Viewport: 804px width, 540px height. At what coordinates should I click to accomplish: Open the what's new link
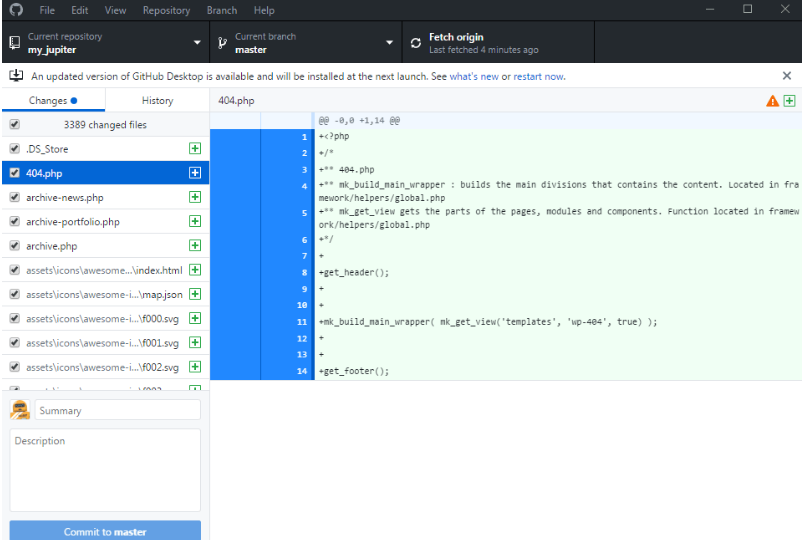click(x=474, y=76)
